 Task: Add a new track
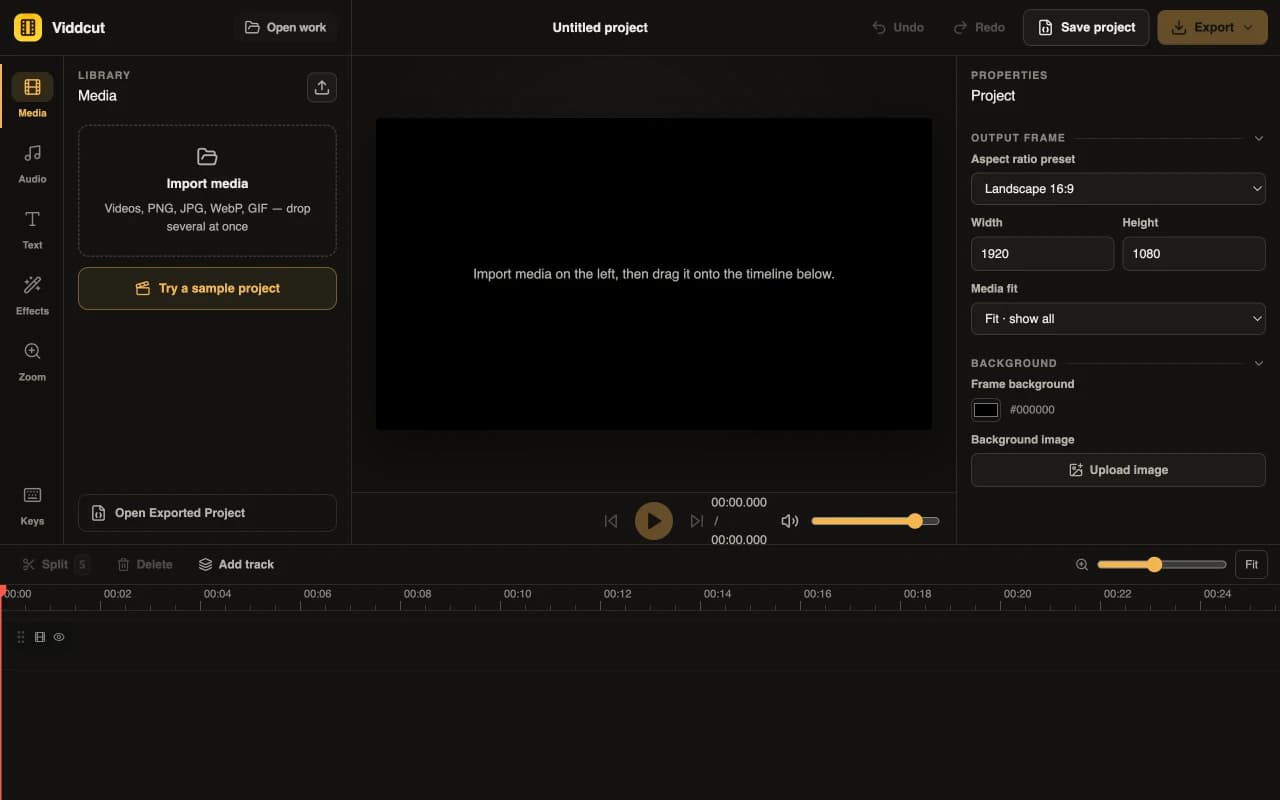236,564
